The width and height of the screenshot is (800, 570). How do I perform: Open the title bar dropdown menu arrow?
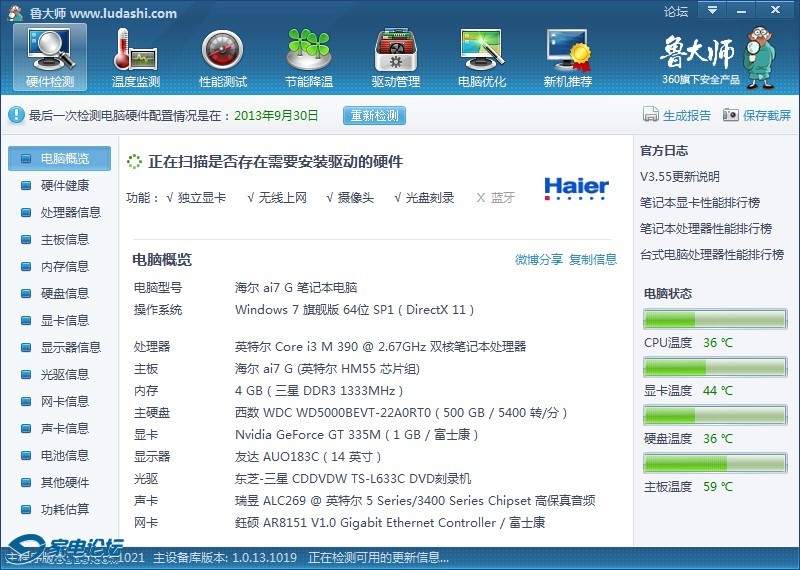coord(711,11)
